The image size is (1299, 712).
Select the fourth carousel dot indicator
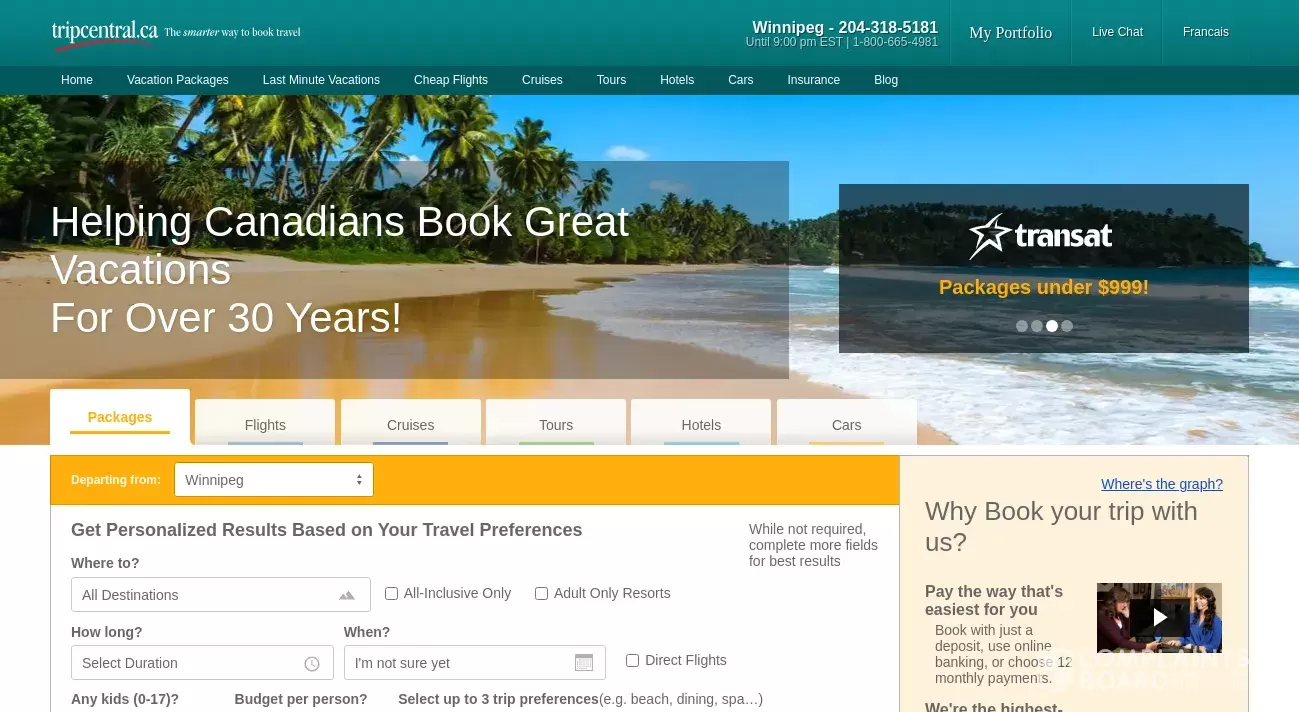tap(1067, 326)
